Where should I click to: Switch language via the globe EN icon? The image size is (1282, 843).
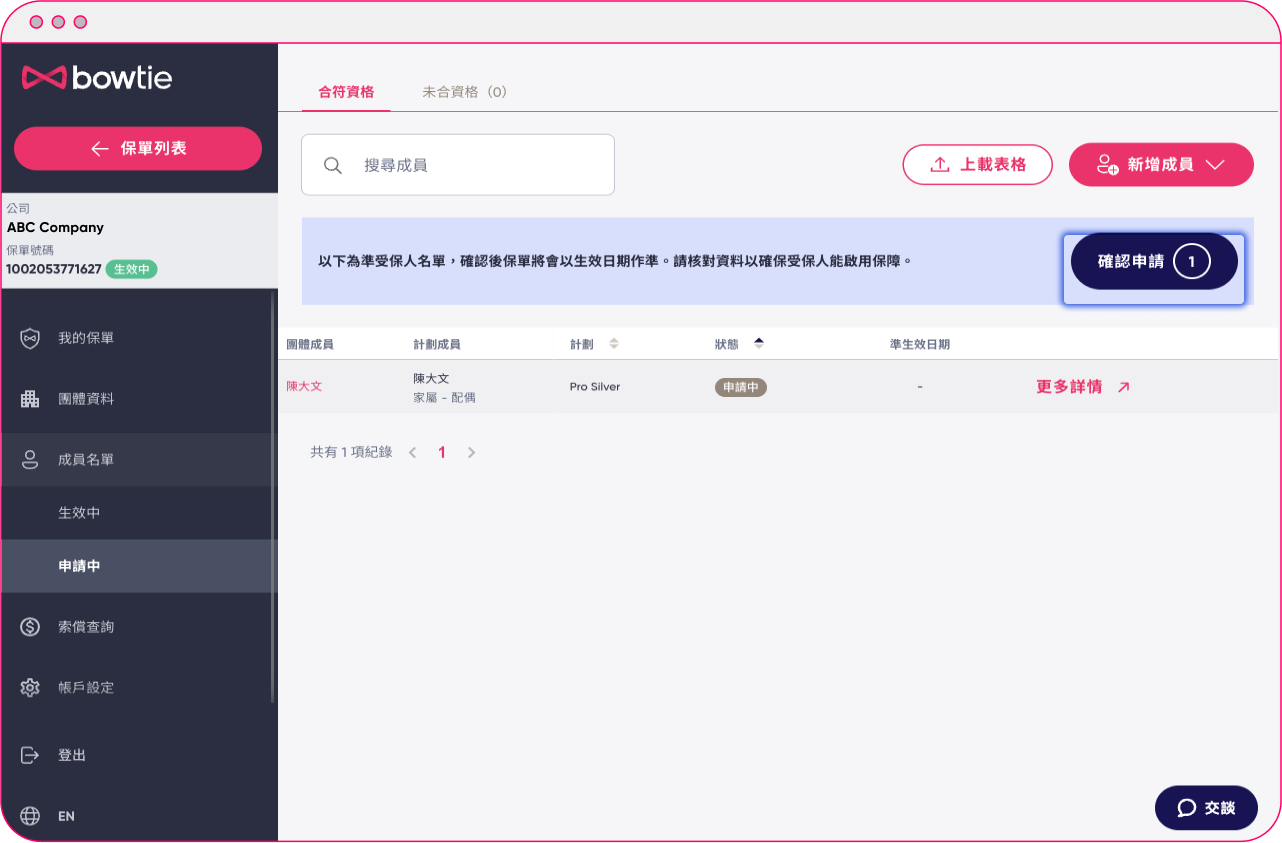[x=30, y=816]
